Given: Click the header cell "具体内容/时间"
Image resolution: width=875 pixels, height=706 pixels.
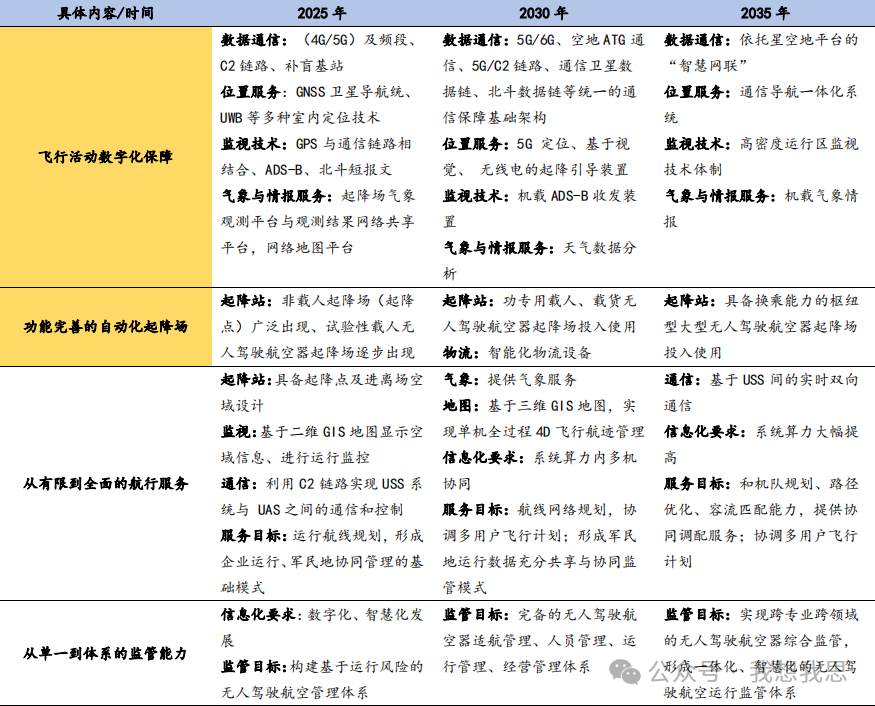Looking at the screenshot, I should (x=105, y=13).
